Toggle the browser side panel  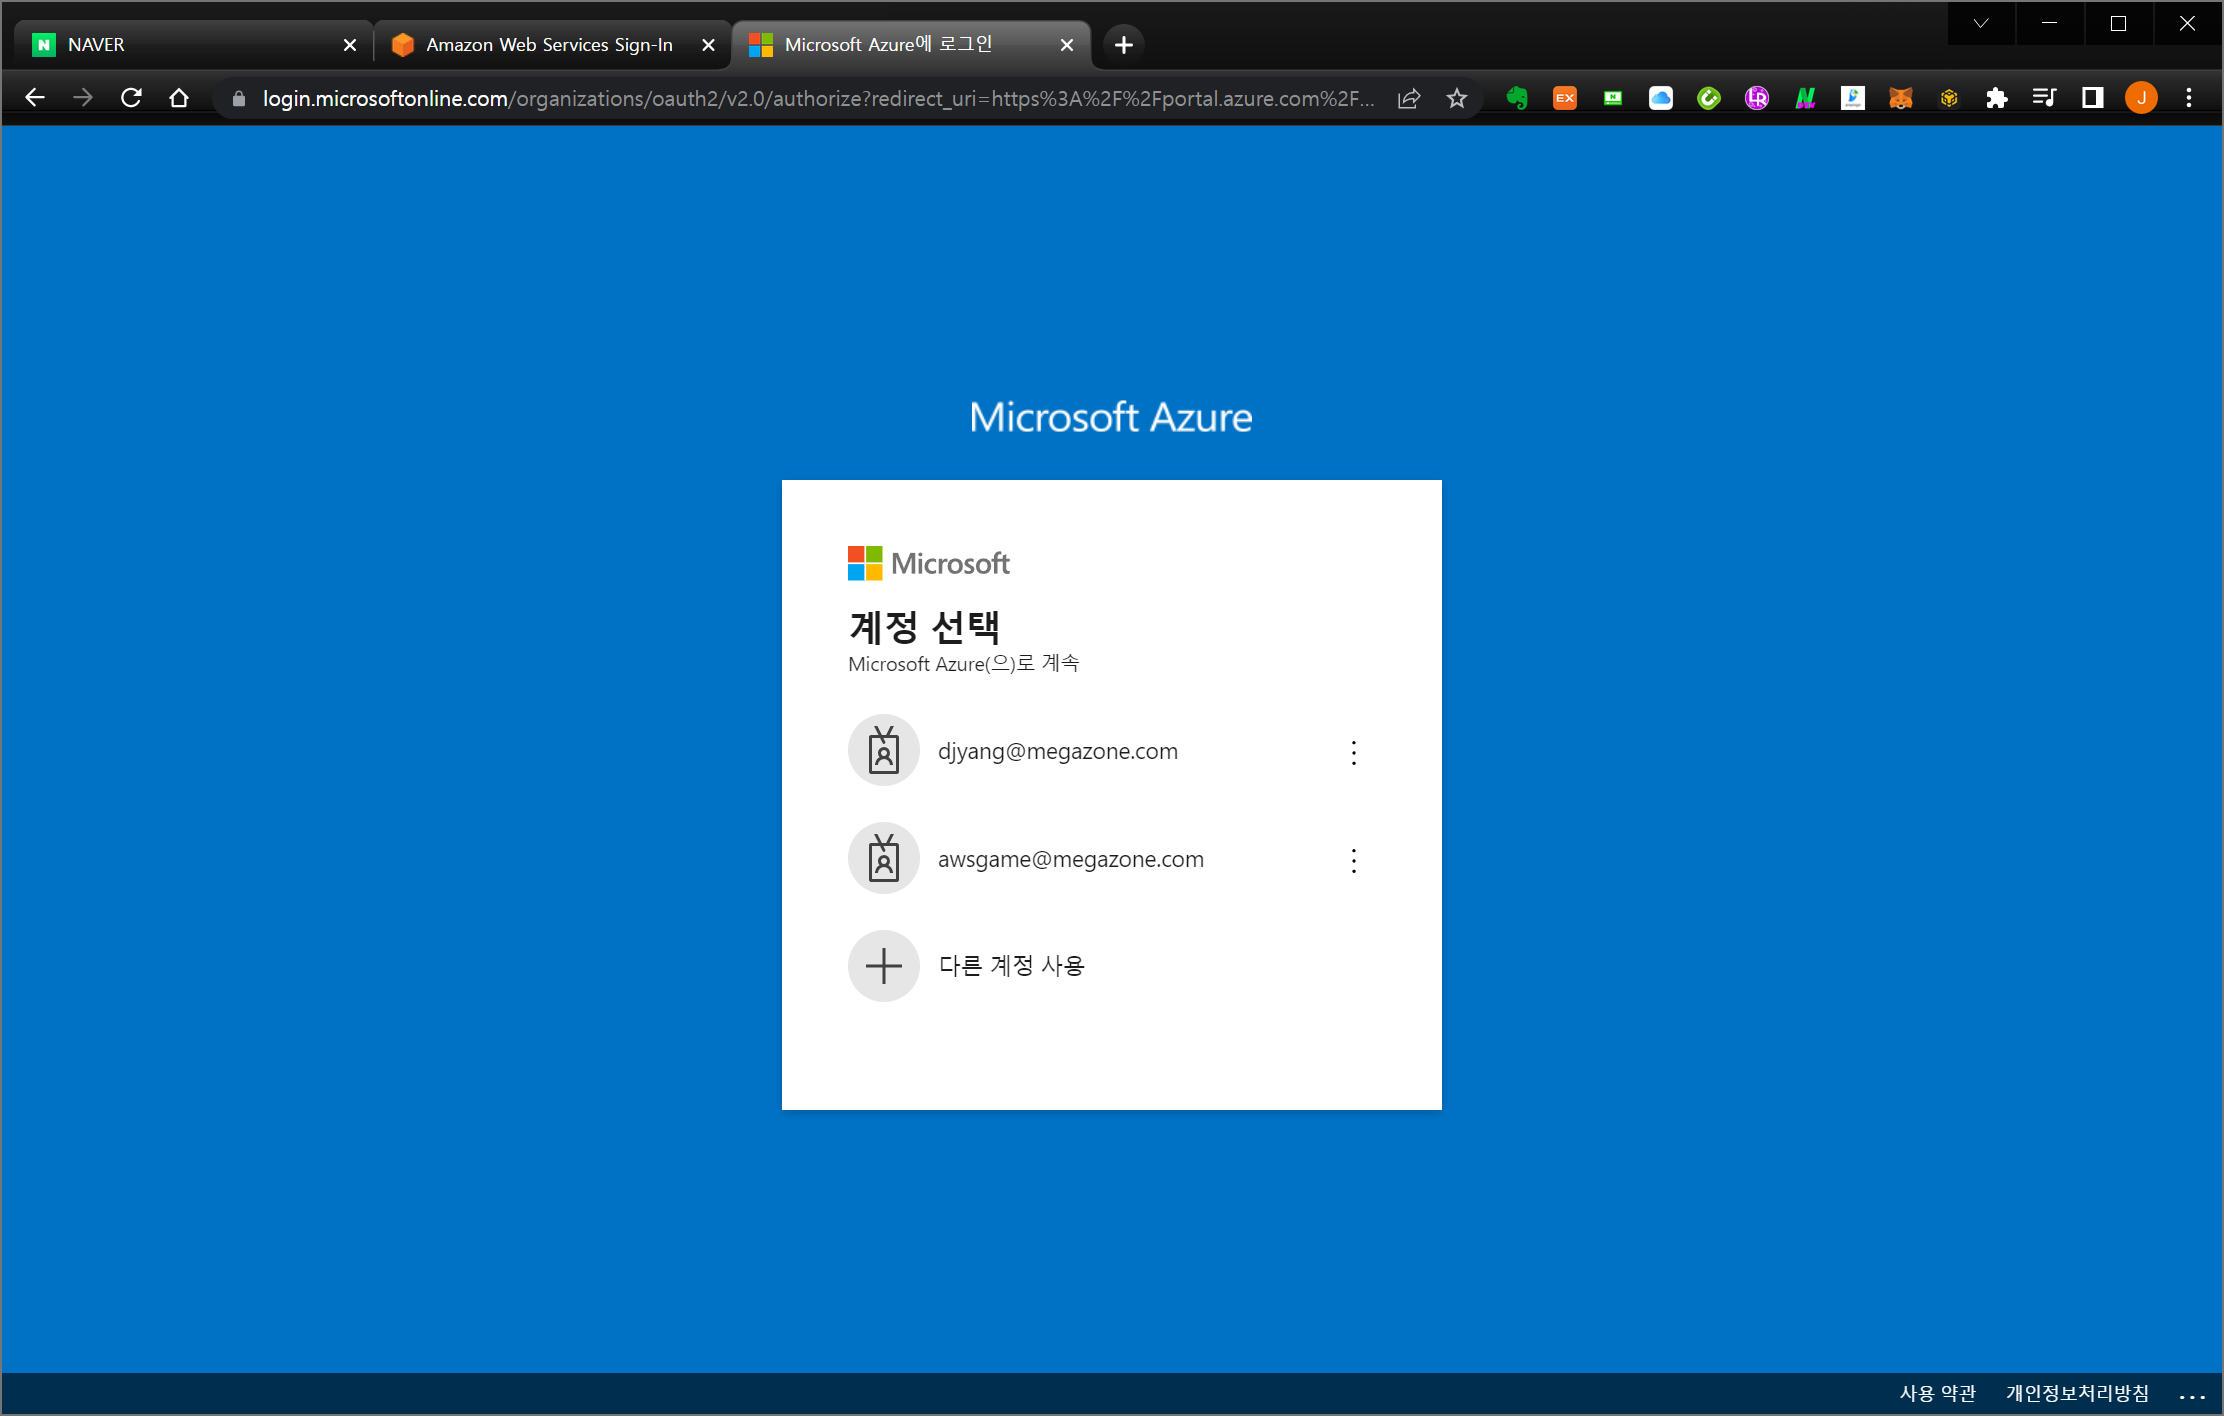[x=2092, y=98]
